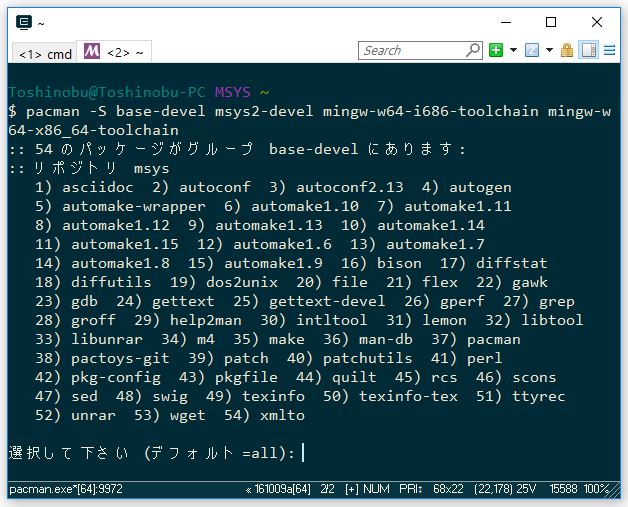Click the 15588 PID in status bar

[x=563, y=489]
